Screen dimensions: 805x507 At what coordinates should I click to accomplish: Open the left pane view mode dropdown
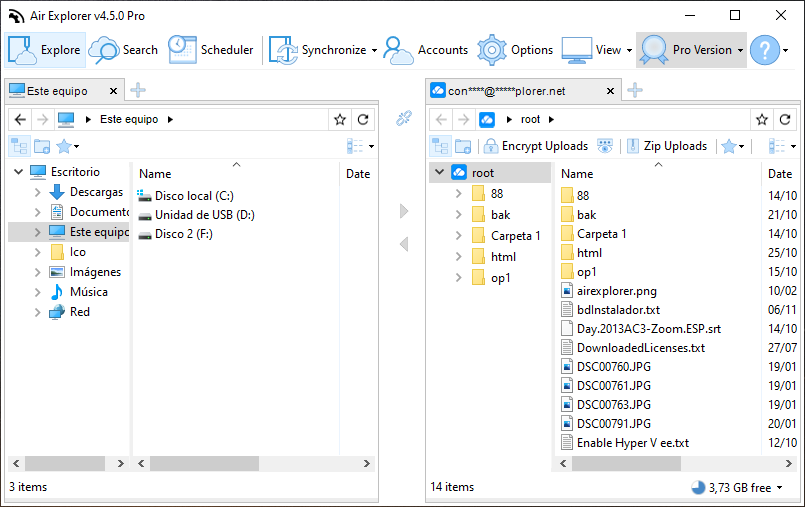tap(360, 146)
